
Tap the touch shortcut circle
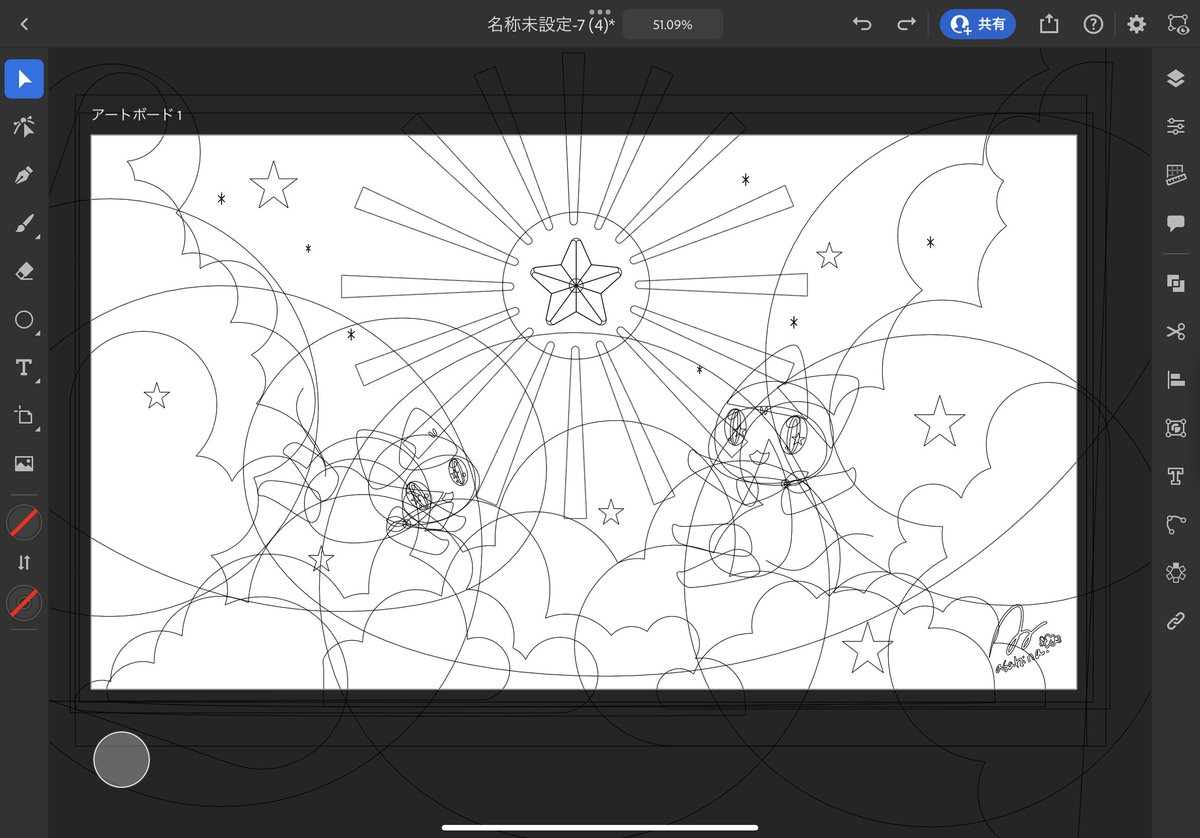(x=121, y=759)
